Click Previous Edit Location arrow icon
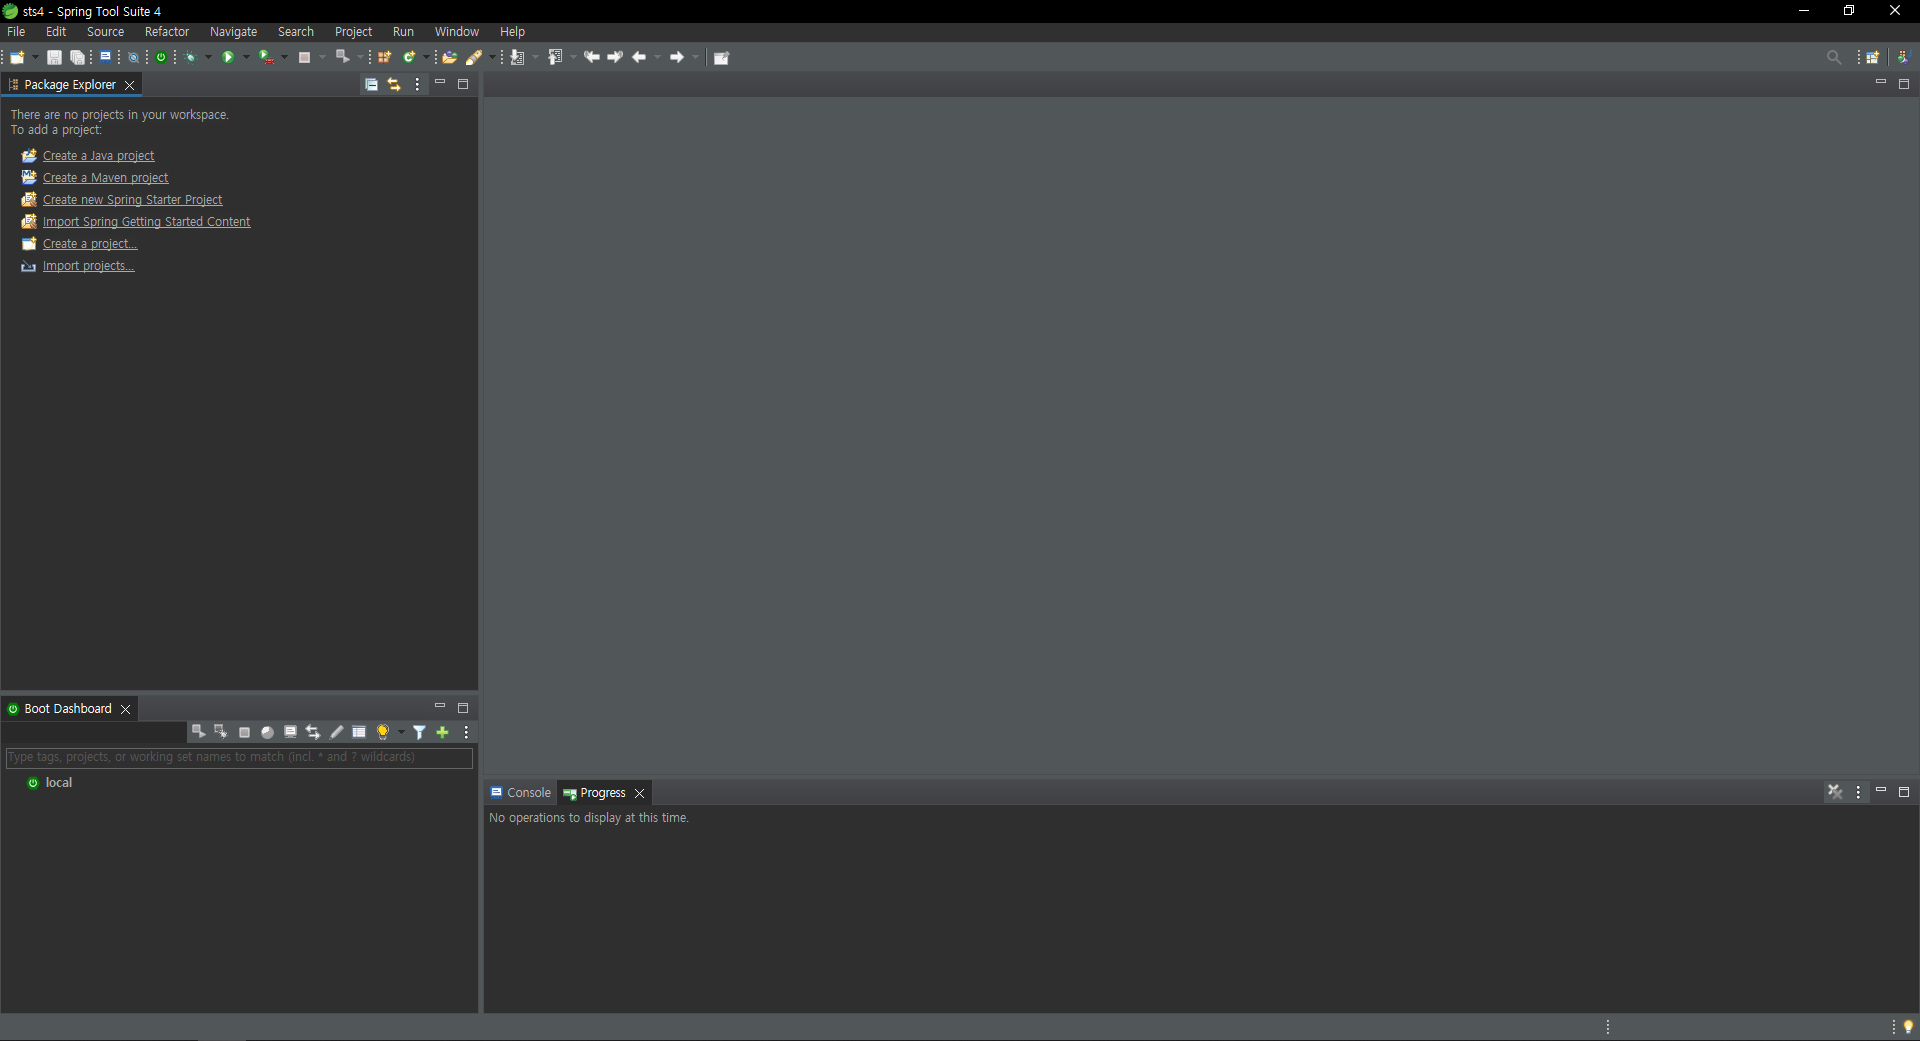The width and height of the screenshot is (1920, 1041). (592, 57)
